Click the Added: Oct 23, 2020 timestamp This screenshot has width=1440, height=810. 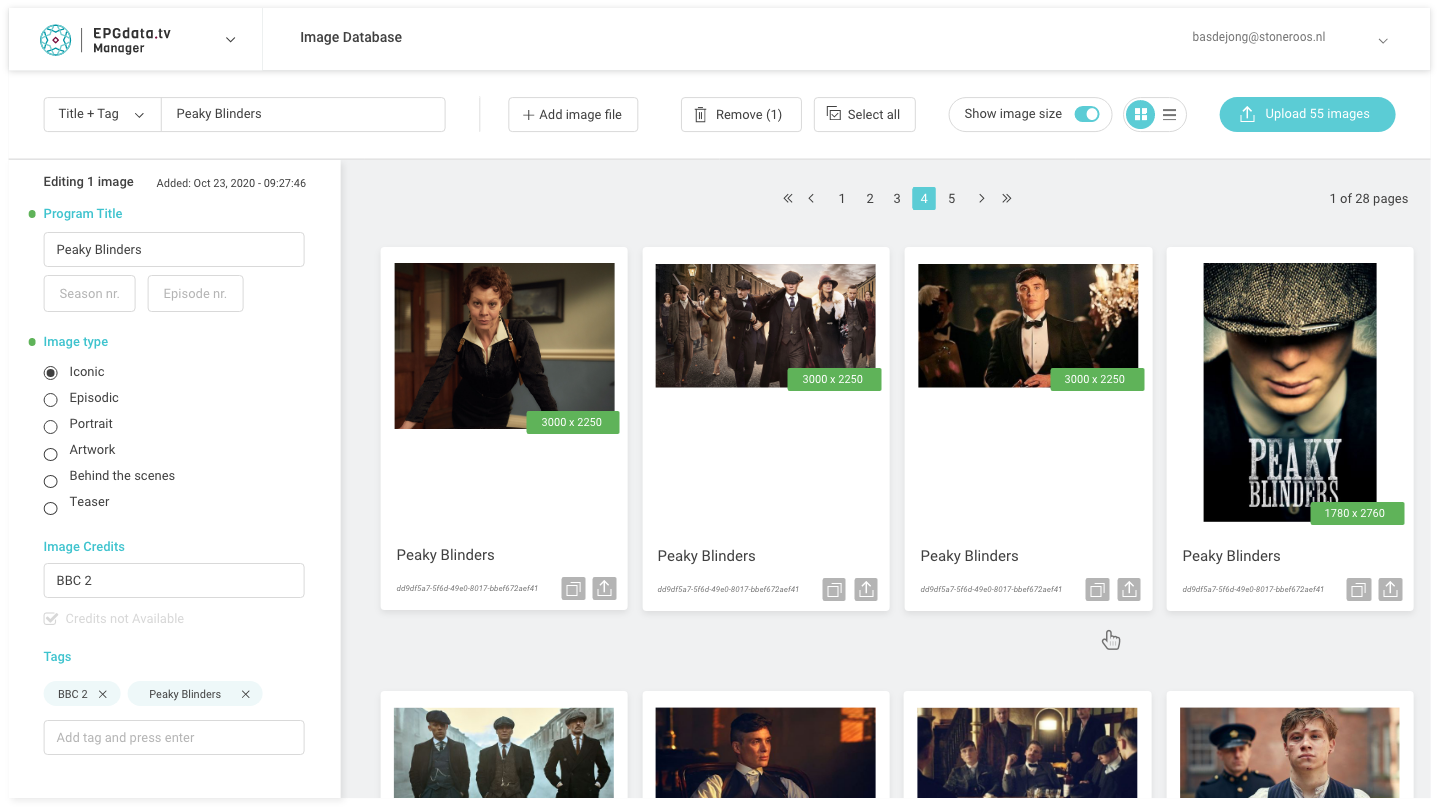click(231, 183)
